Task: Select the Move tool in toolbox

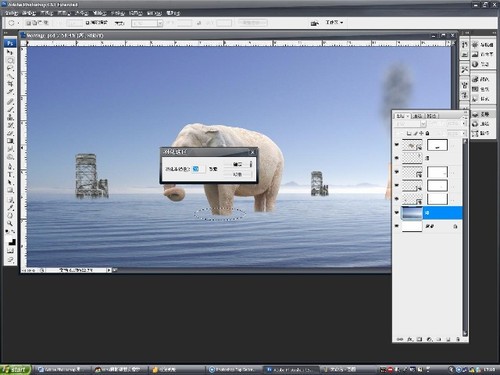Action: tap(10, 52)
